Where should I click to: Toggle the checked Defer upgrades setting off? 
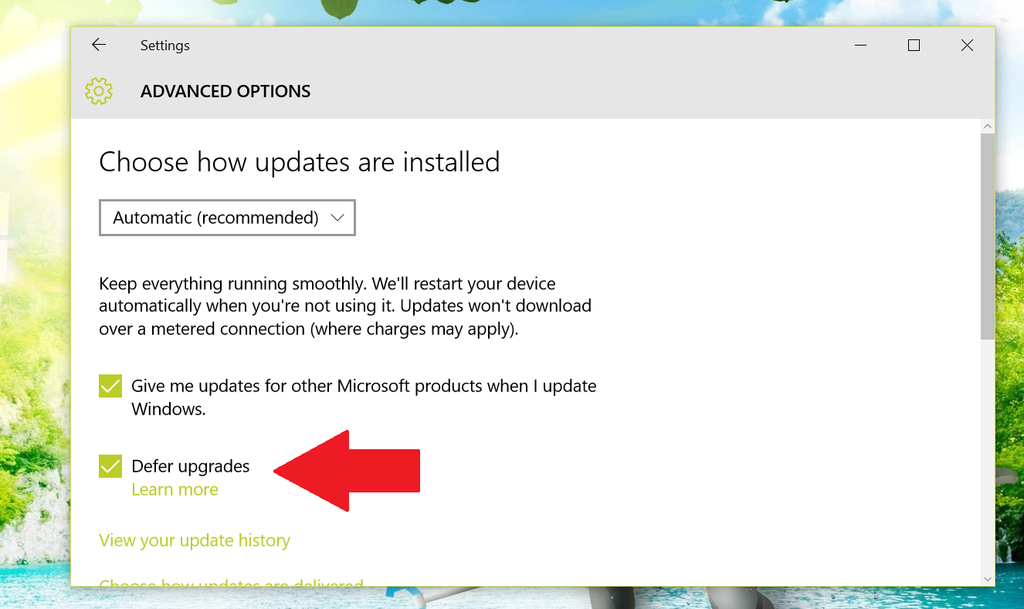pos(109,465)
